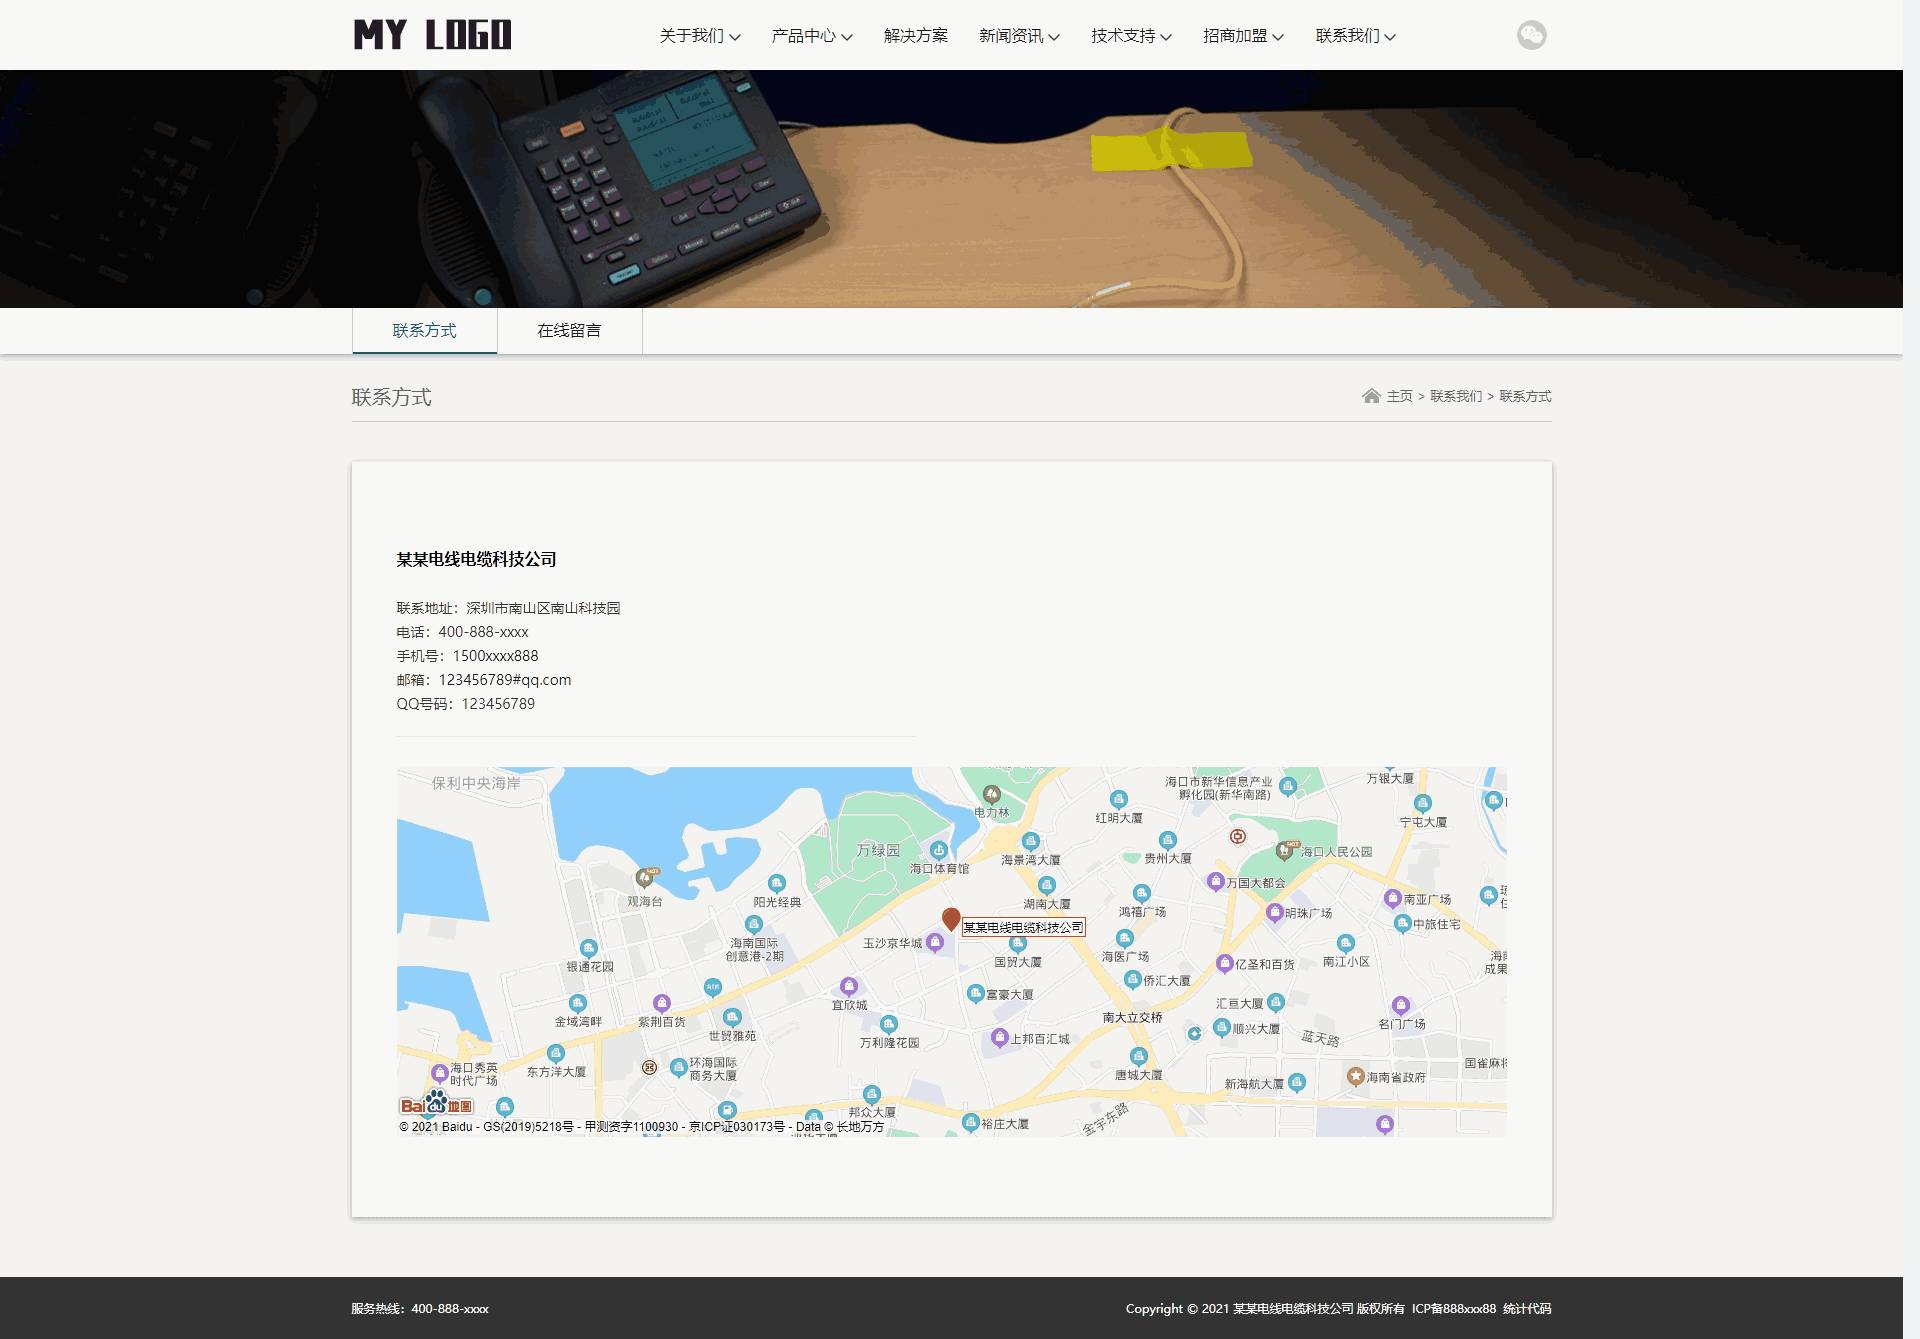The image size is (1920, 1339).
Task: Click 海南省政府 star marker icon
Action: click(x=1355, y=1076)
